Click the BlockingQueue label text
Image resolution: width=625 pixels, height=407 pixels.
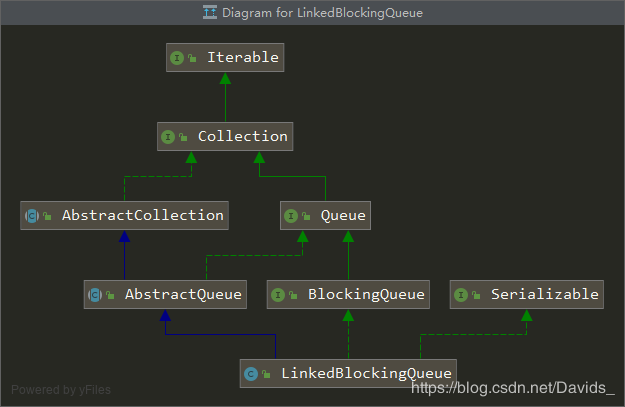click(x=366, y=295)
